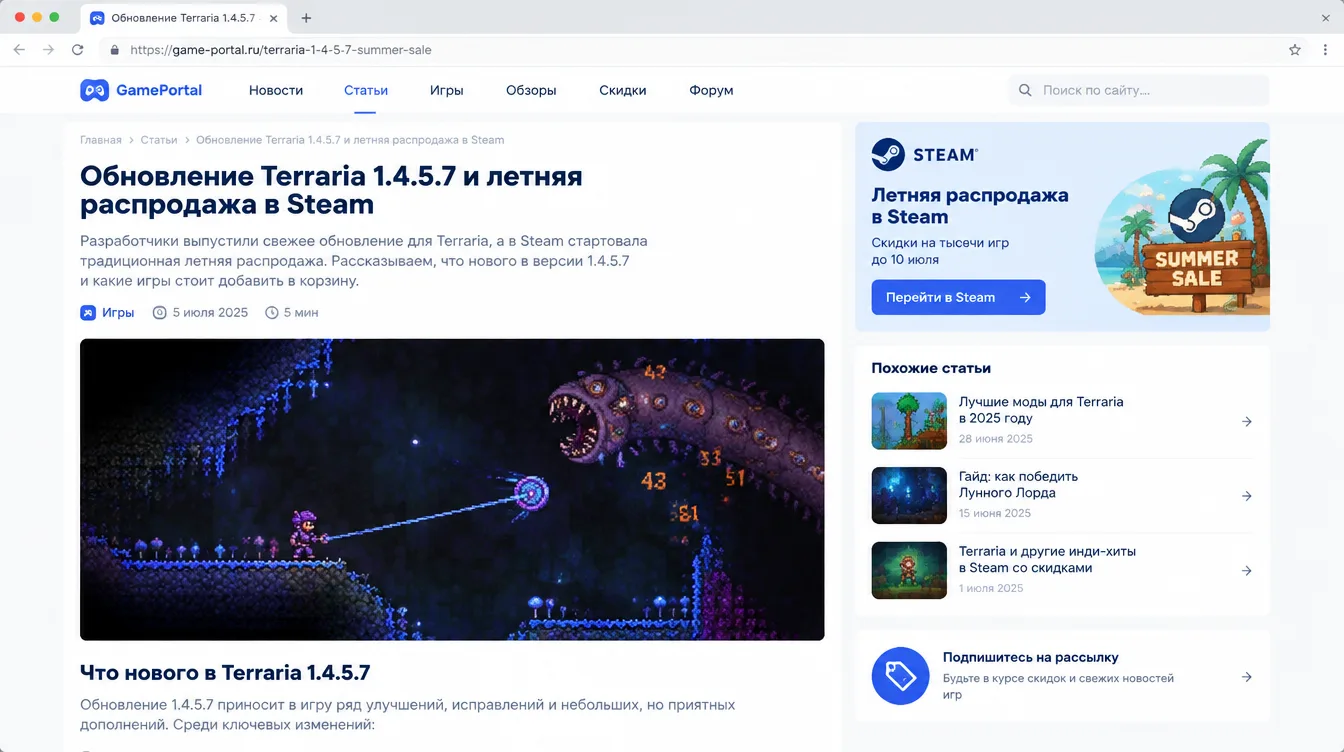Click the Игры category gamepad icon

pos(88,313)
